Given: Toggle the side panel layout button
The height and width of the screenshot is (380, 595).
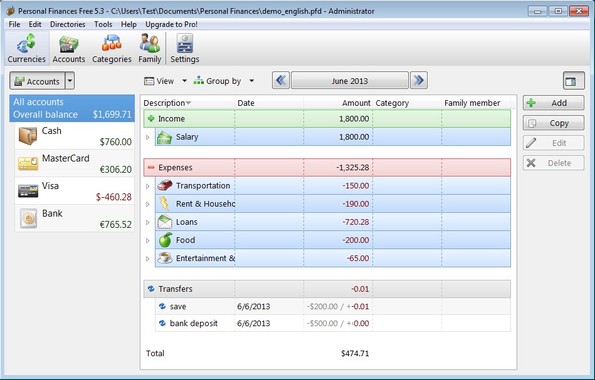Looking at the screenshot, I should click(574, 81).
